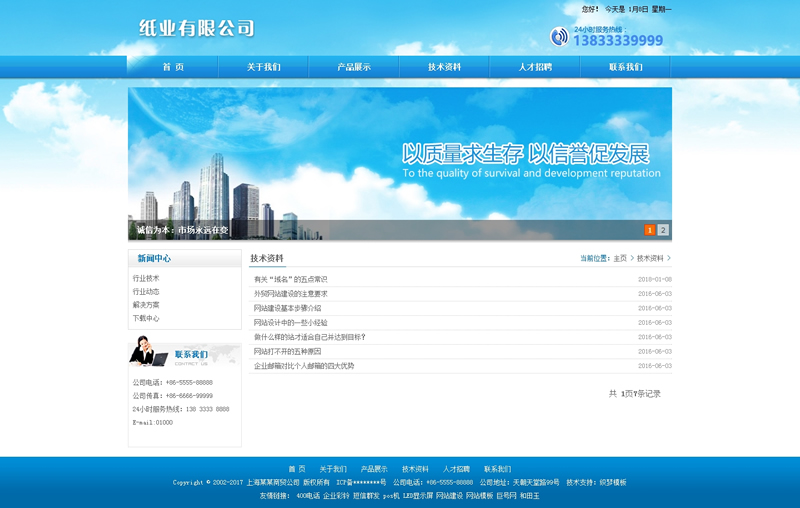Image resolution: width=800 pixels, height=508 pixels.
Task: Open 解决方案 in the news sidebar
Action: point(146,305)
